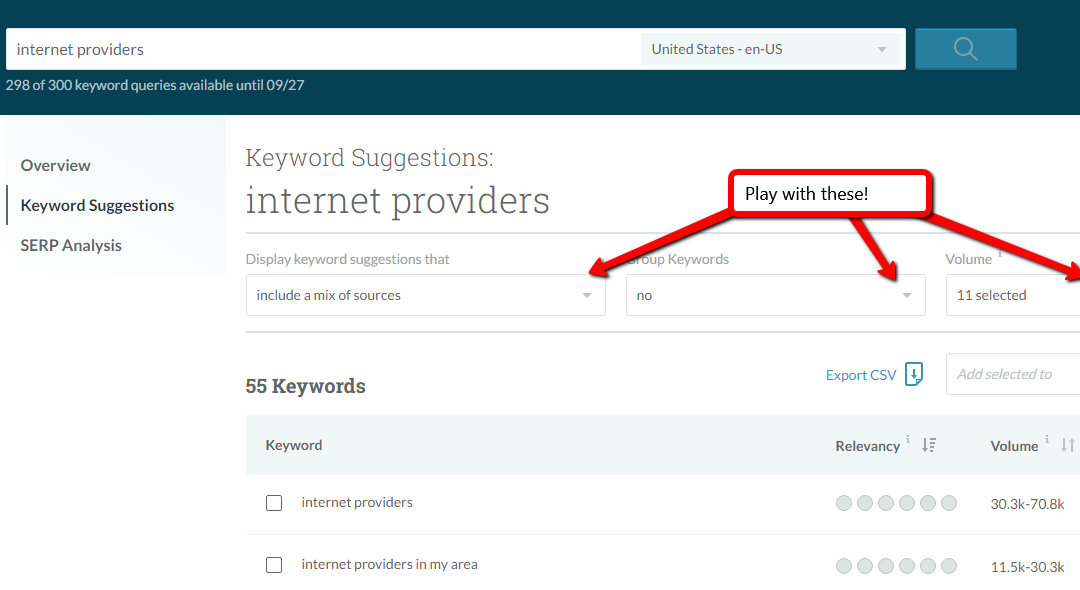Image resolution: width=1080 pixels, height=590 pixels.
Task: Click the Volume column sort arrows
Action: click(x=1068, y=445)
